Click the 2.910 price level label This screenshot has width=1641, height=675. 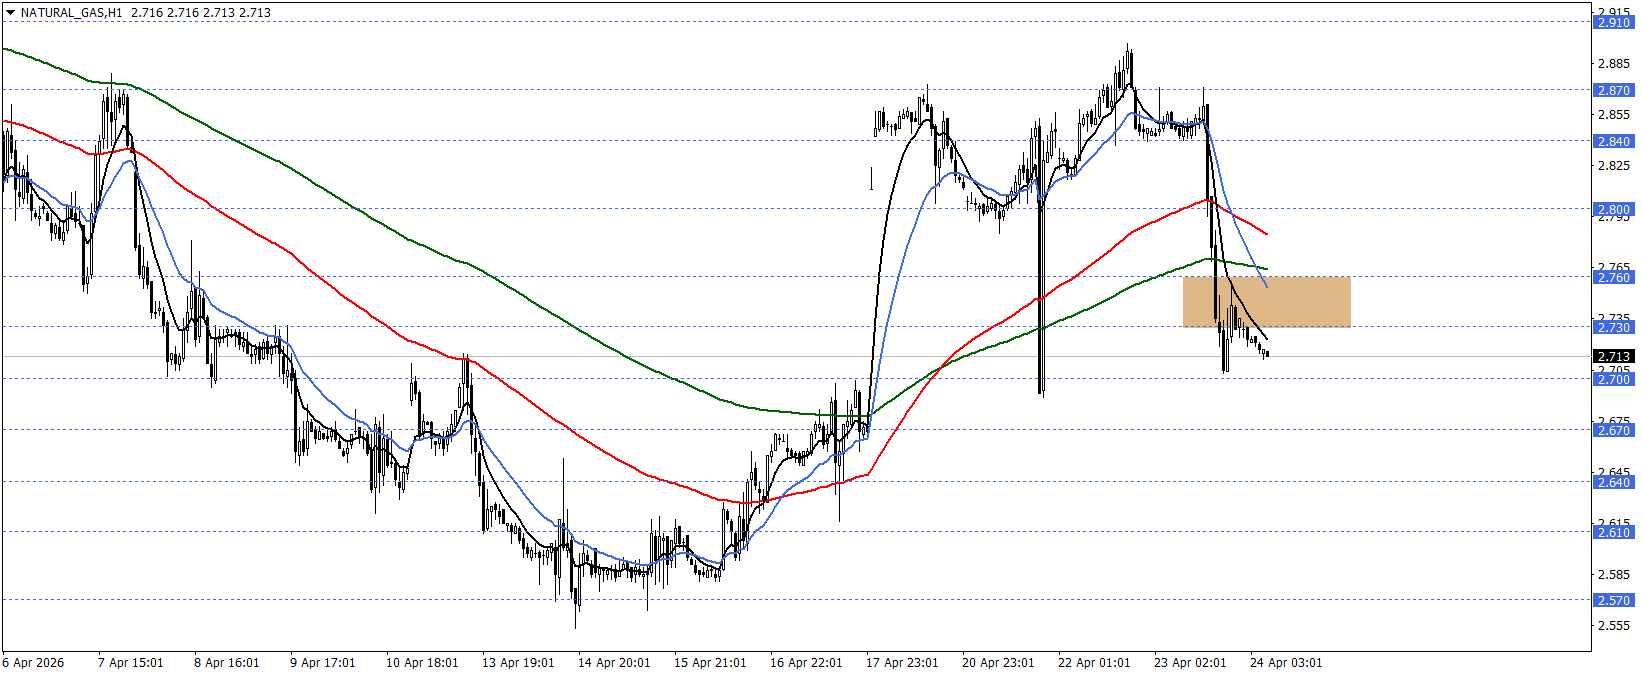[1613, 22]
